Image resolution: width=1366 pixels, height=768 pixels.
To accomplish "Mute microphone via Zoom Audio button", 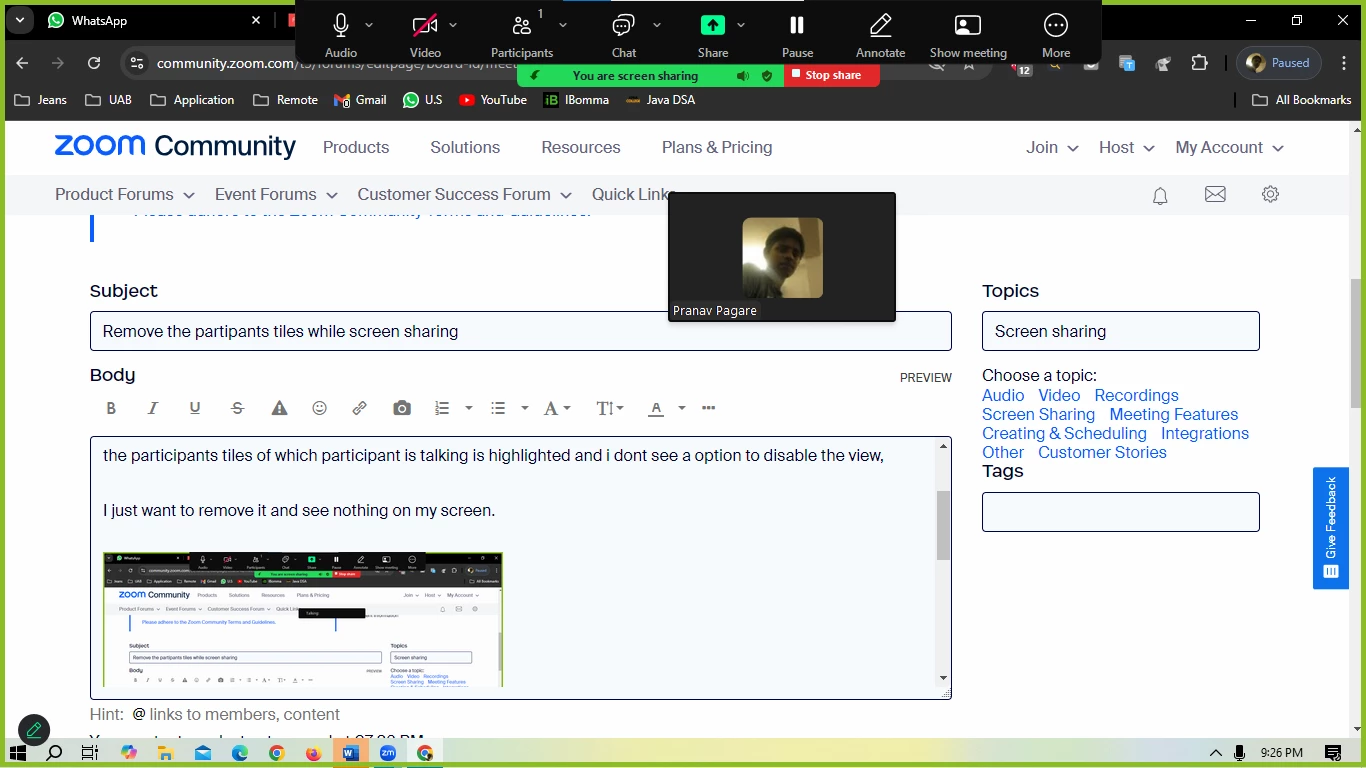I will (341, 33).
